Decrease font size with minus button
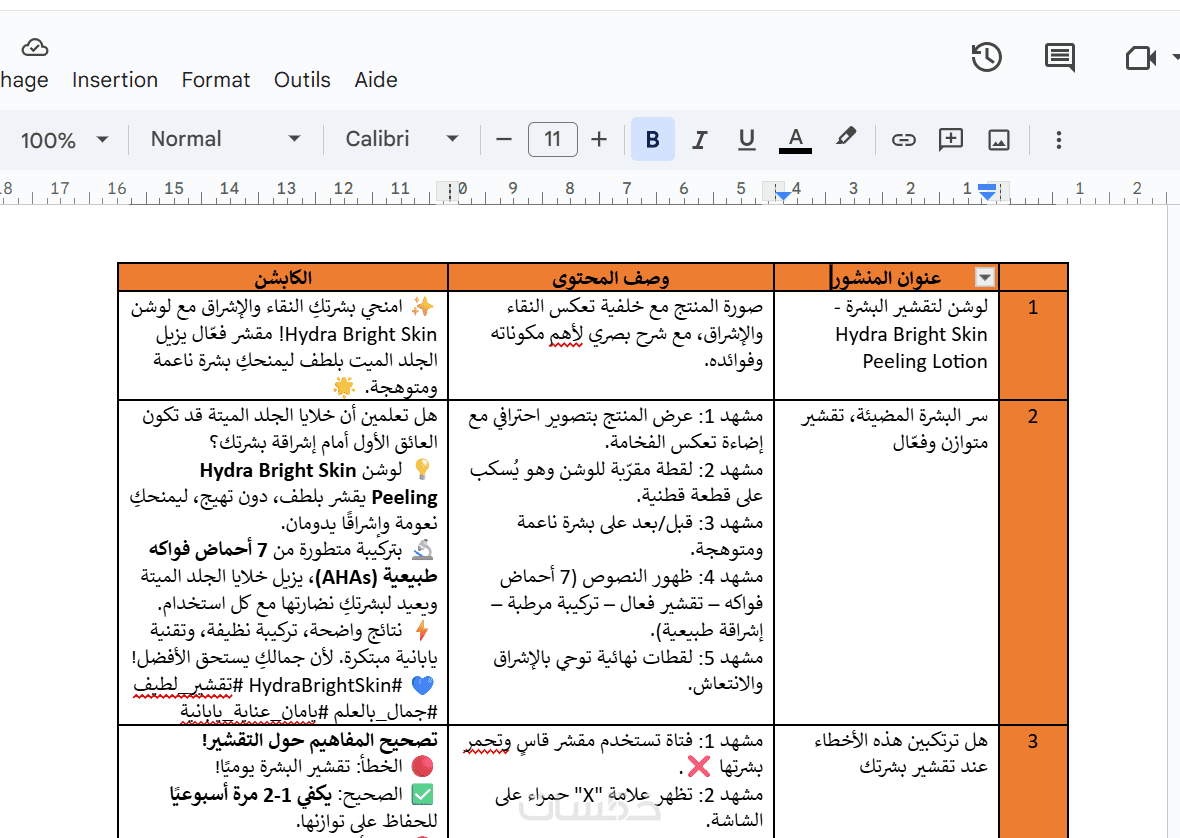This screenshot has height=838, width=1180. pos(504,140)
